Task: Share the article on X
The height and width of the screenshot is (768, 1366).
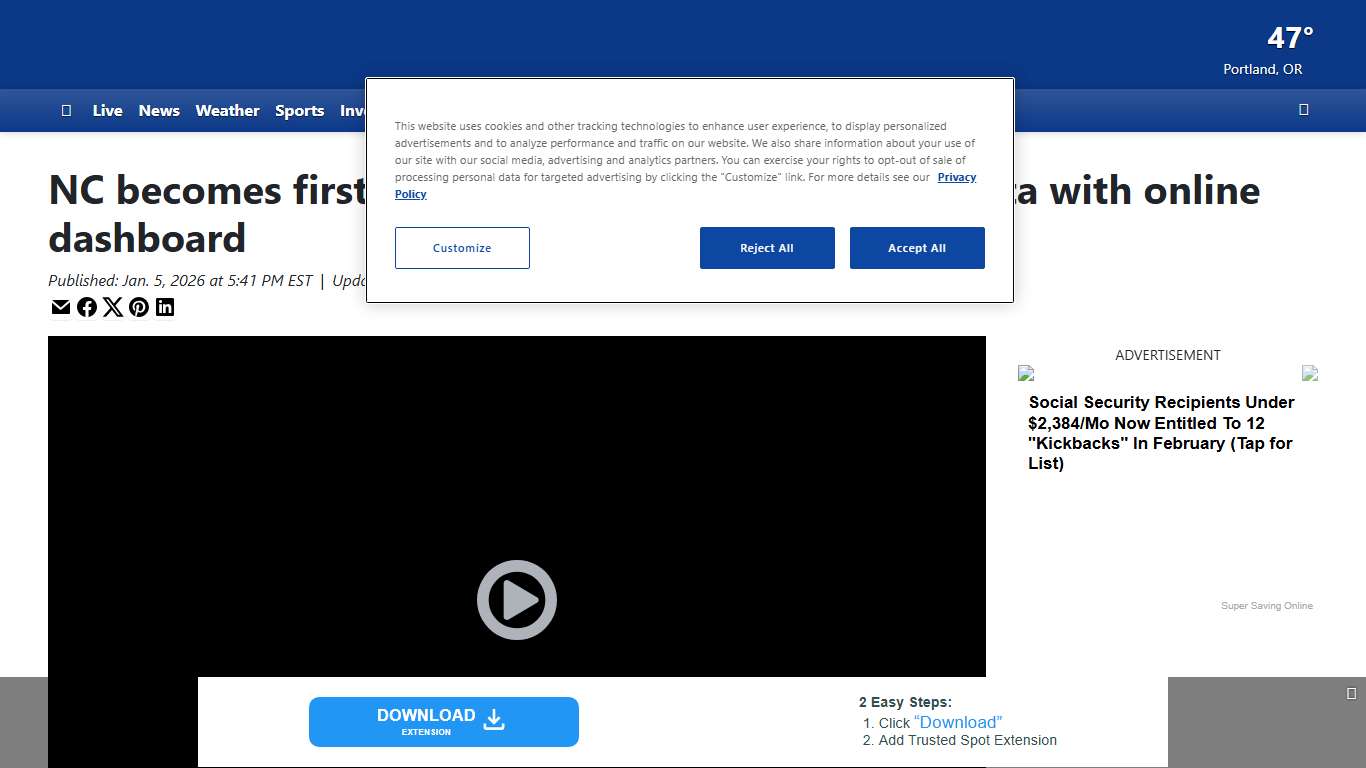Action: (113, 307)
